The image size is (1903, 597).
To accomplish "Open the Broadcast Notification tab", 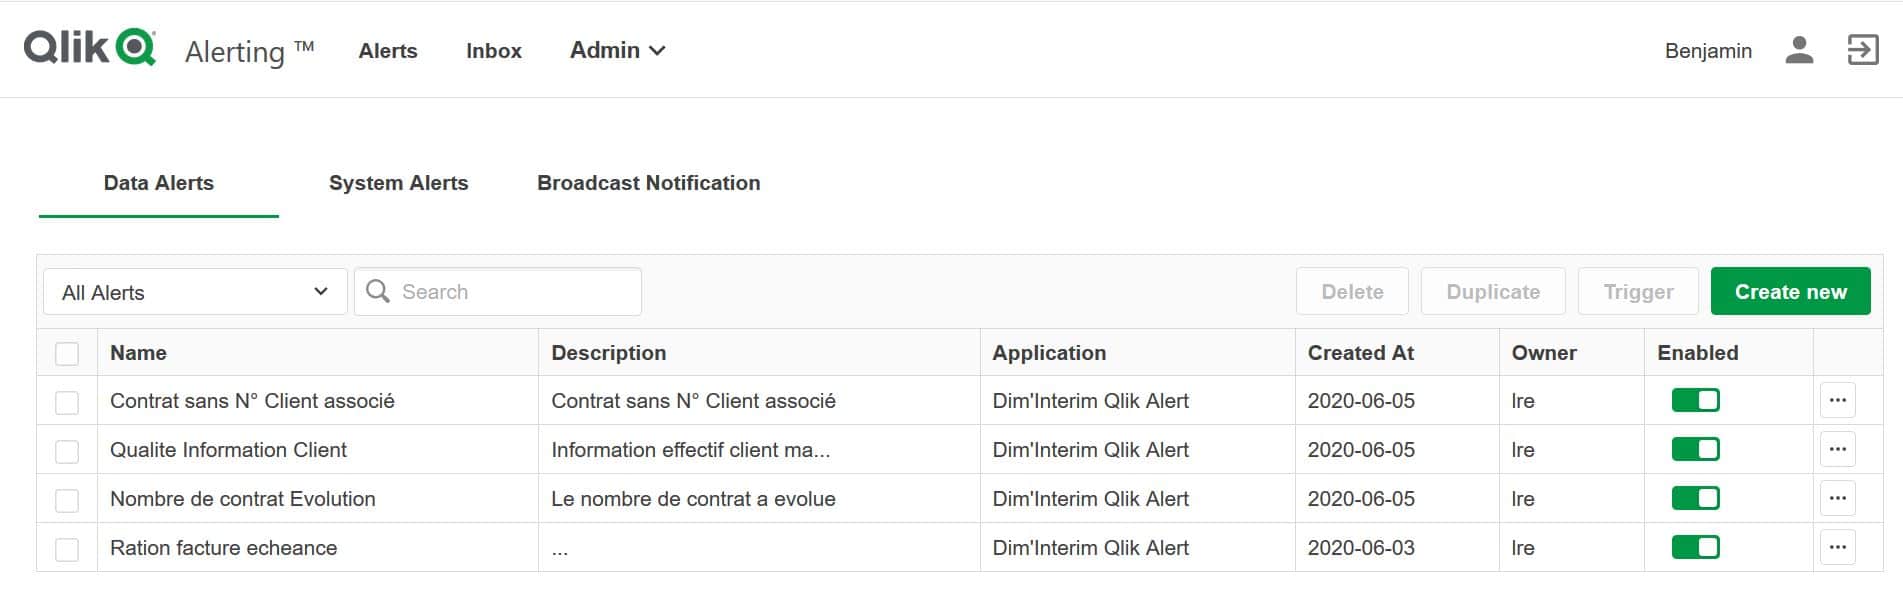I will pos(648,183).
